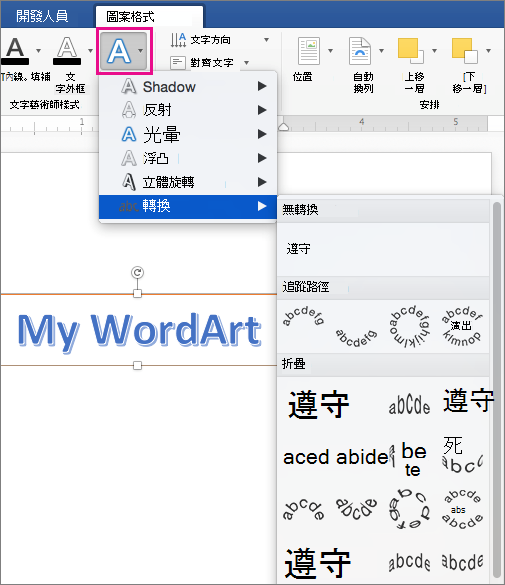Open the 浮凸 bevel submenu

[188, 158]
